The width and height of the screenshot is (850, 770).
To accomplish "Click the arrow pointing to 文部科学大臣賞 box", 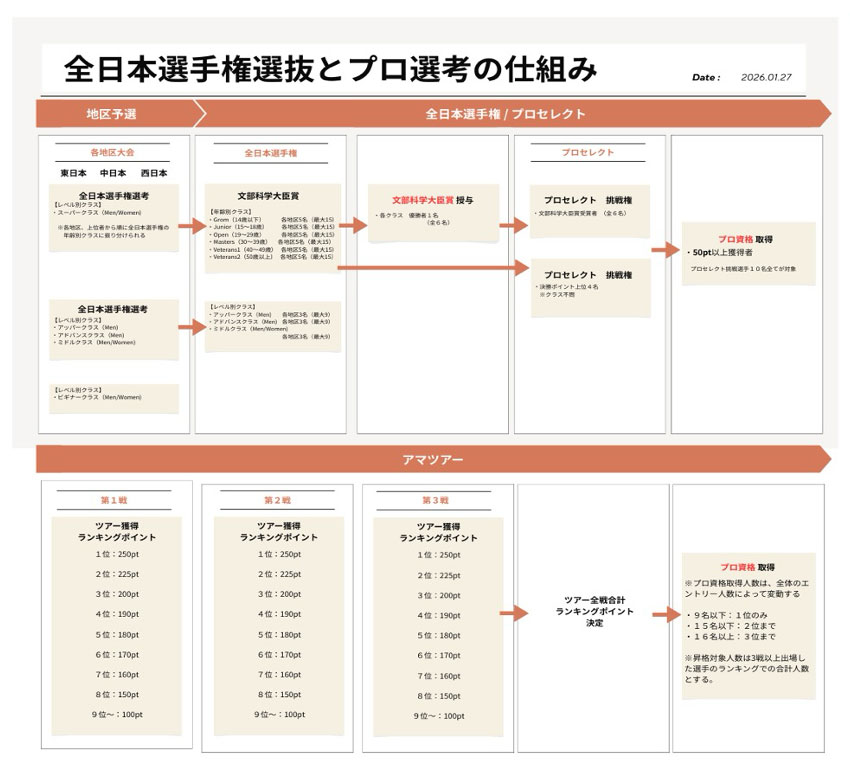I will [191, 225].
